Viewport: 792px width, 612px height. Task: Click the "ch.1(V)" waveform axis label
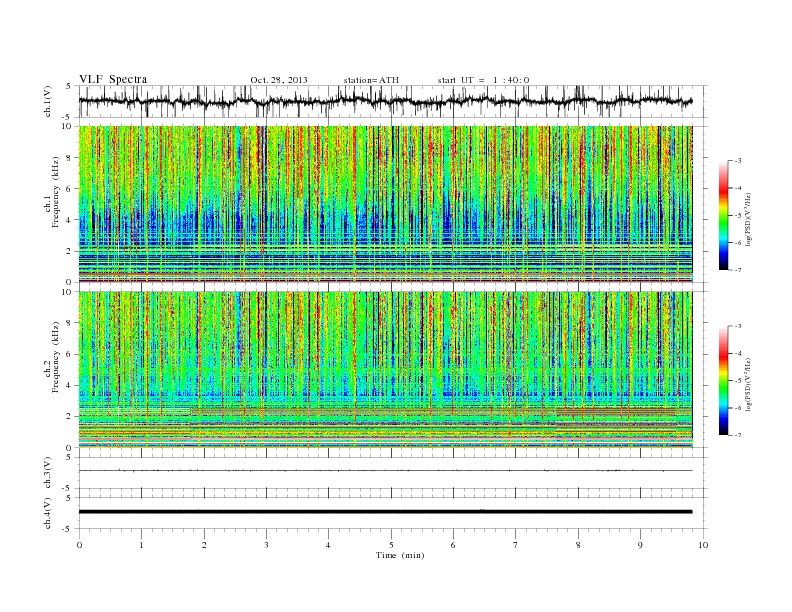coord(48,101)
